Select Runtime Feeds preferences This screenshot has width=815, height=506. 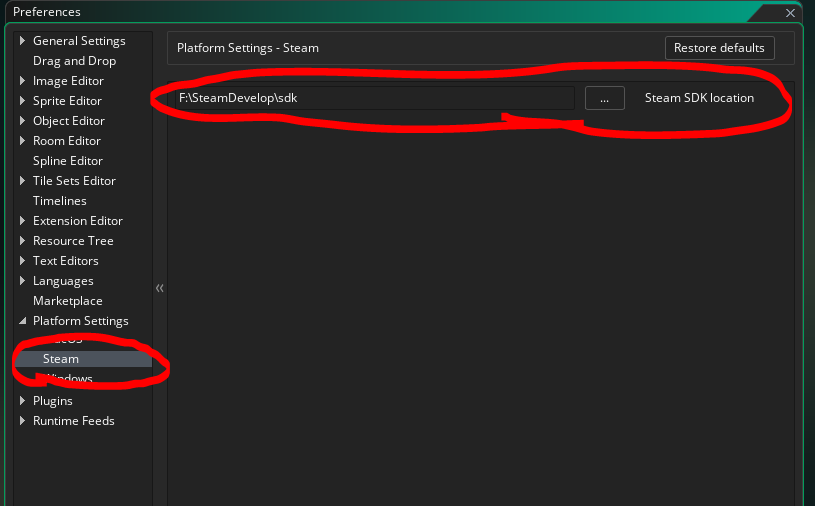73,421
